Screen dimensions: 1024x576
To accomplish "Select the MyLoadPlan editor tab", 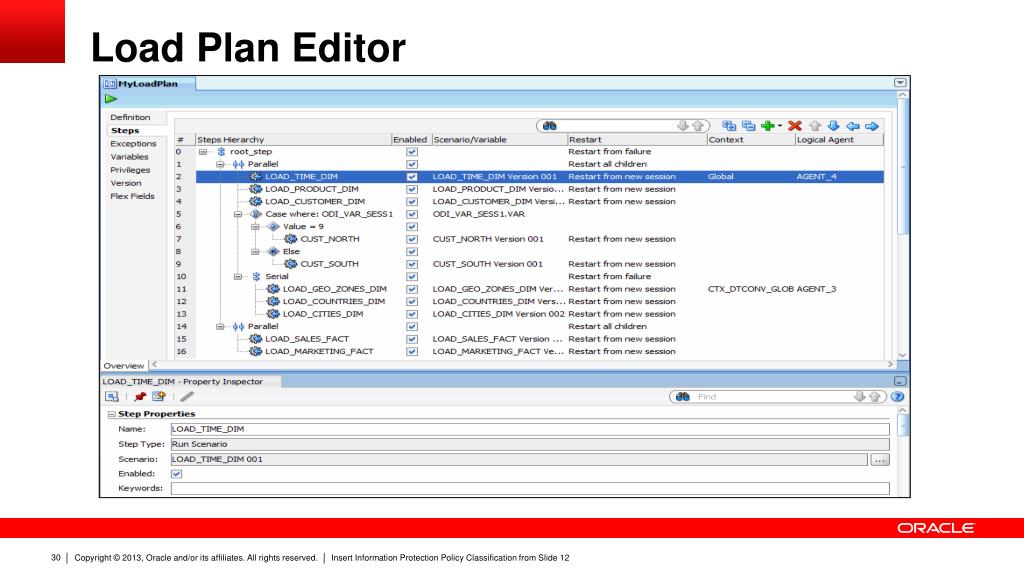I will coord(148,84).
